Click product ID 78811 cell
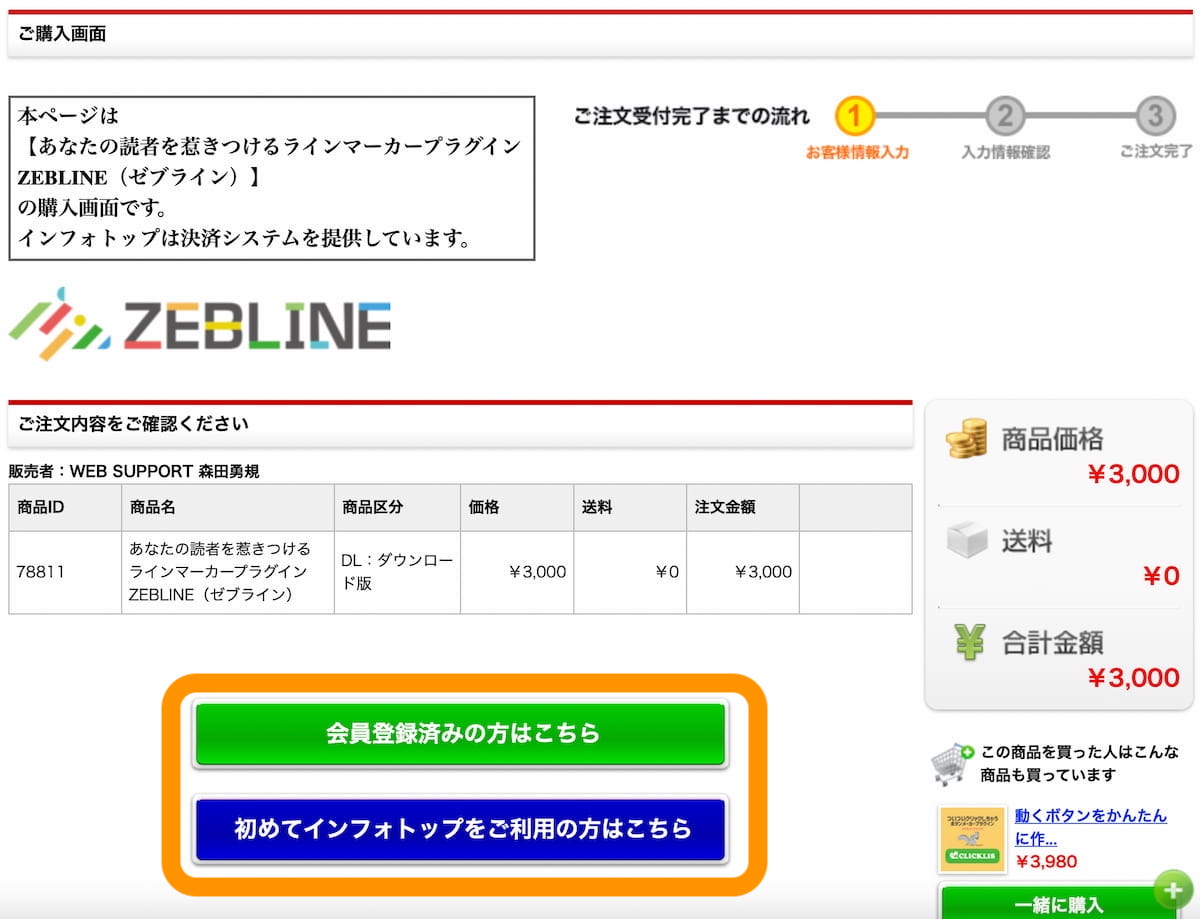Viewport: 1200px width, 919px height. (40, 572)
